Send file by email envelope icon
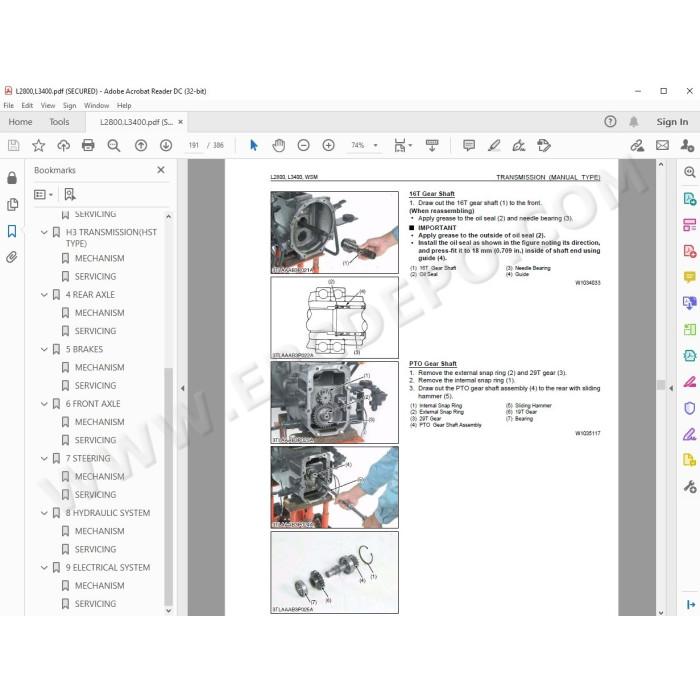The image size is (700, 700). click(662, 145)
